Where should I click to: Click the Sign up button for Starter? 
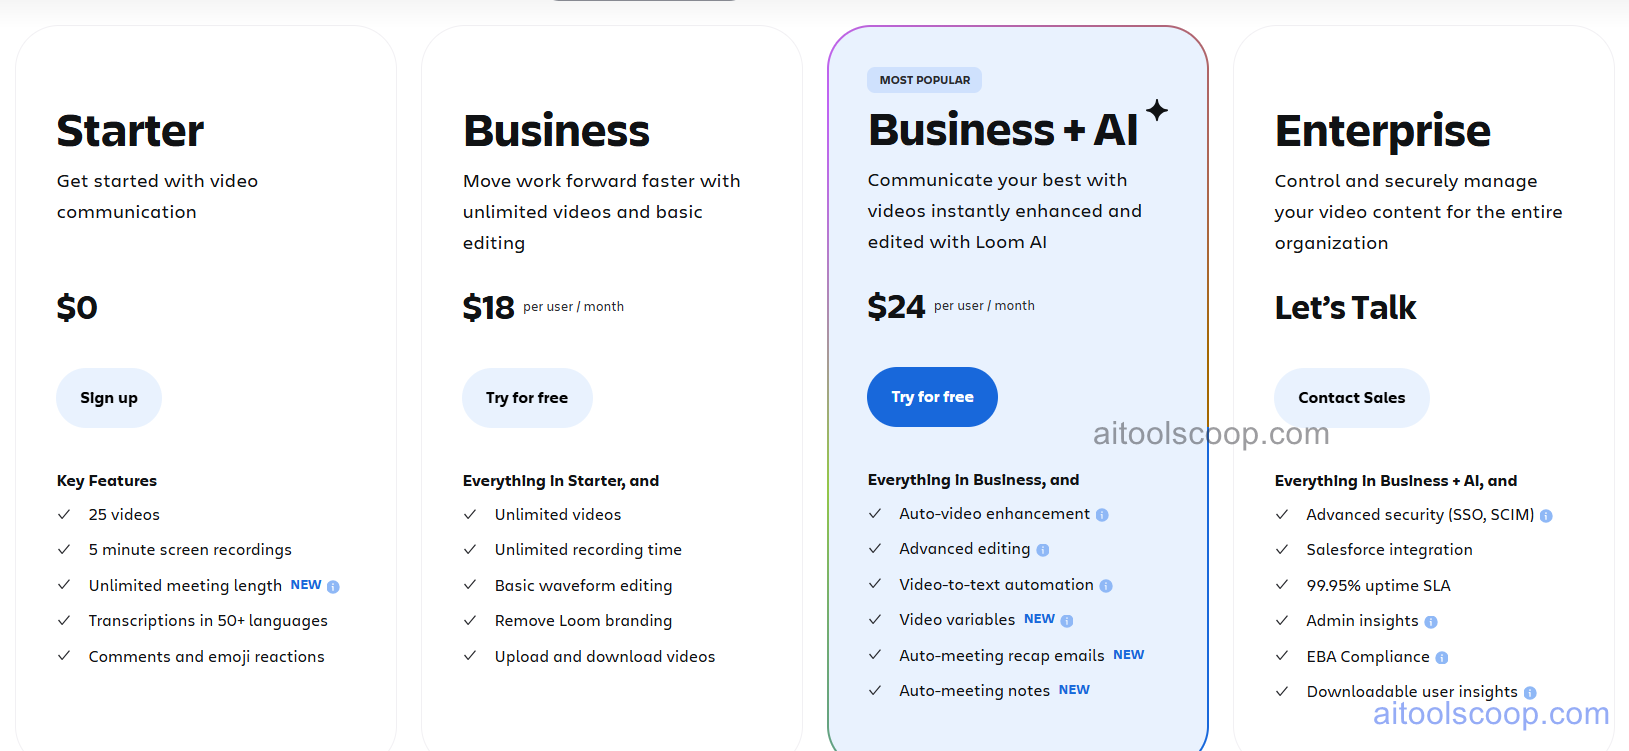tap(108, 397)
